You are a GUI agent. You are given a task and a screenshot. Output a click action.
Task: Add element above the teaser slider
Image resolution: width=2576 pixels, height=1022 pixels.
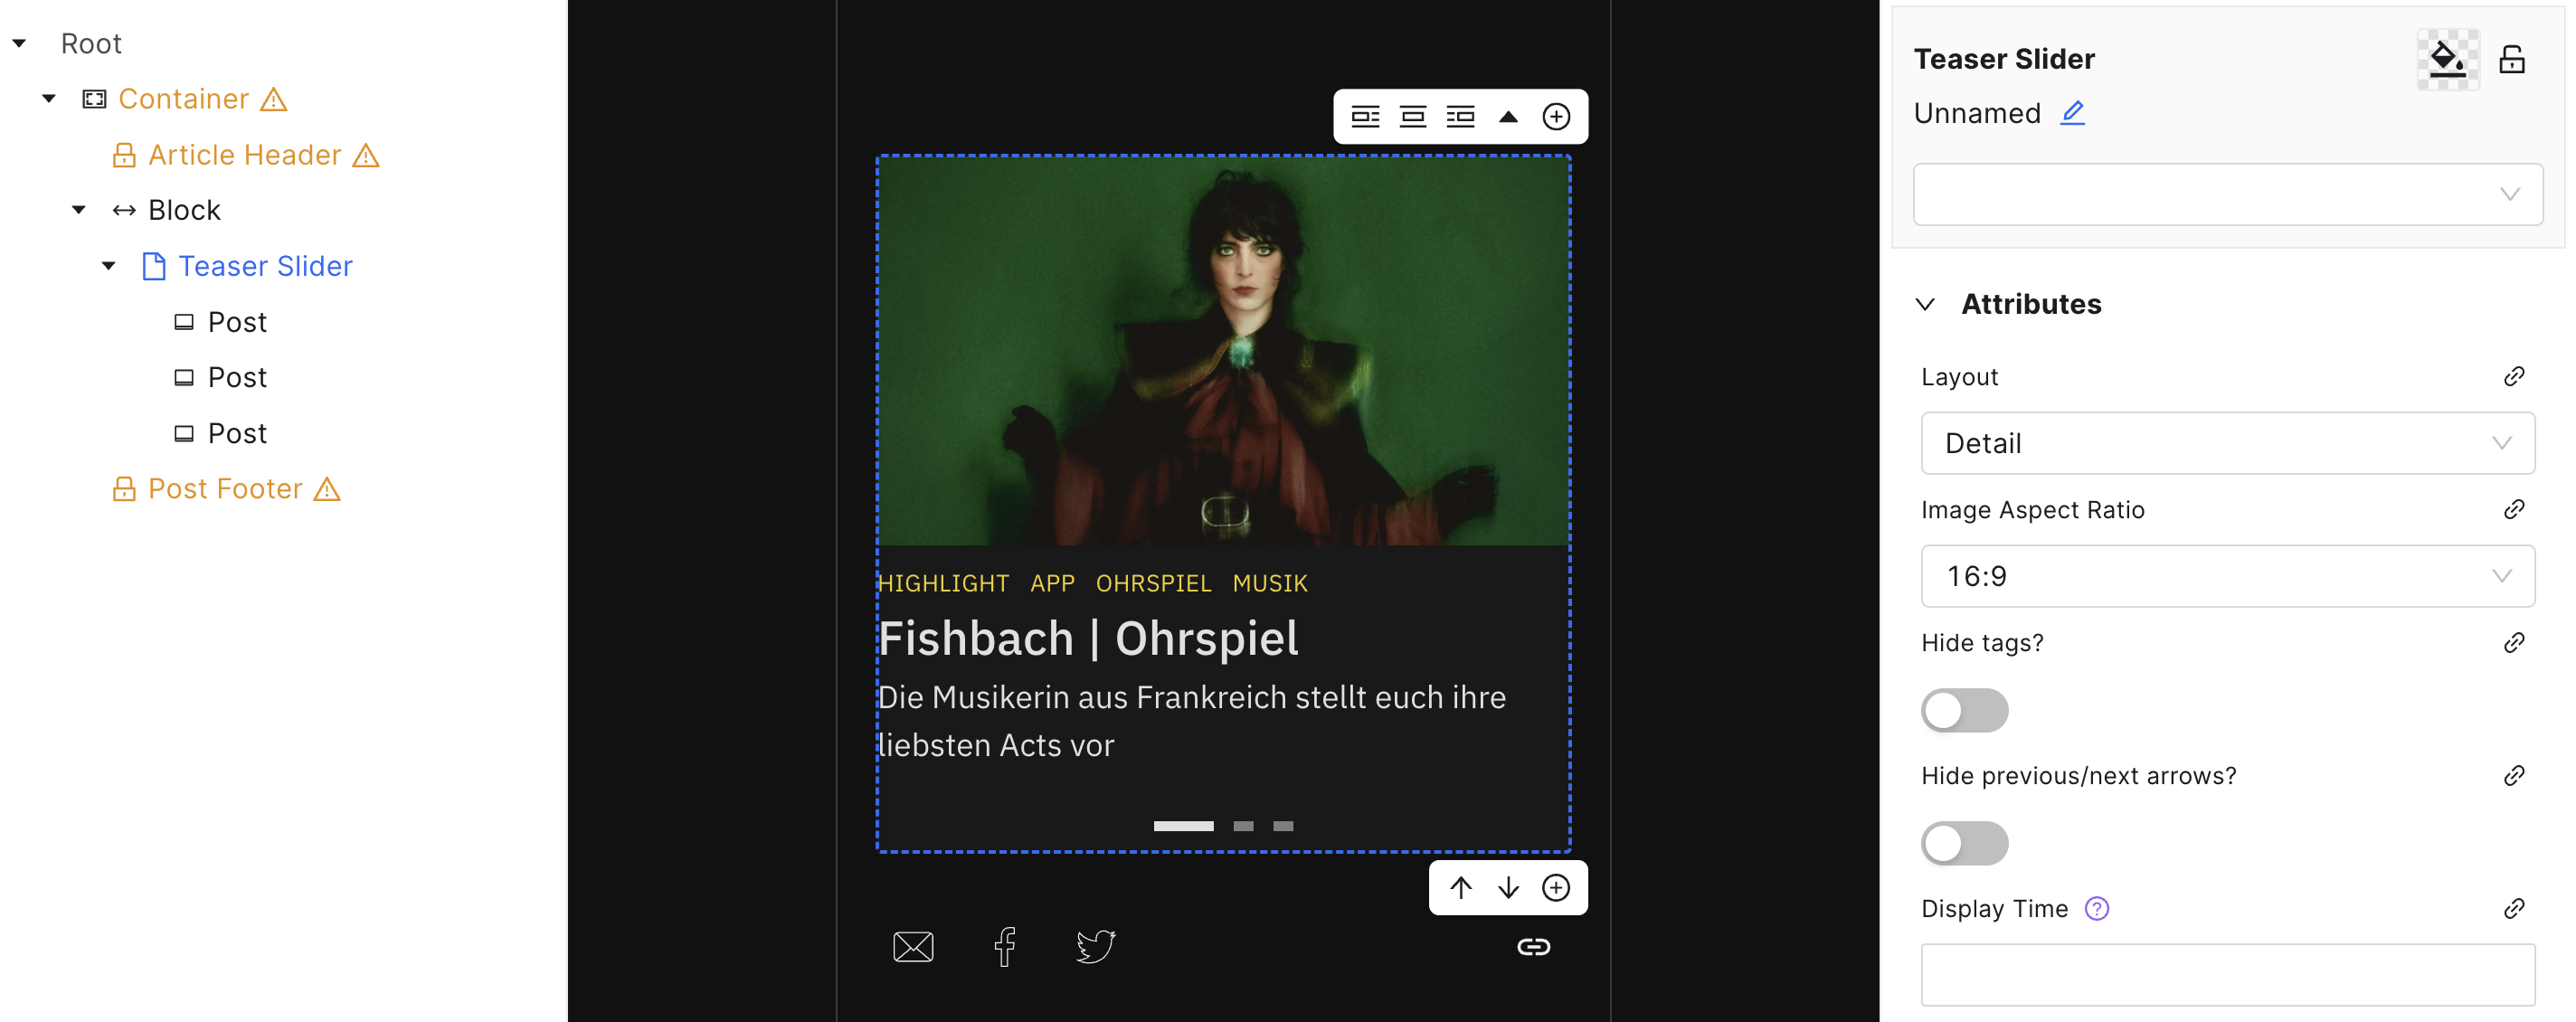point(1556,117)
